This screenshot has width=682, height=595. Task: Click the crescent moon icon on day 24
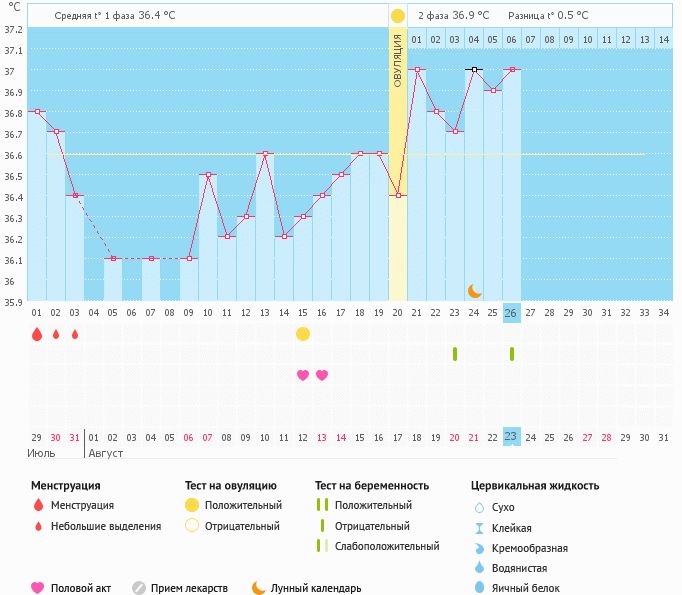coord(474,291)
